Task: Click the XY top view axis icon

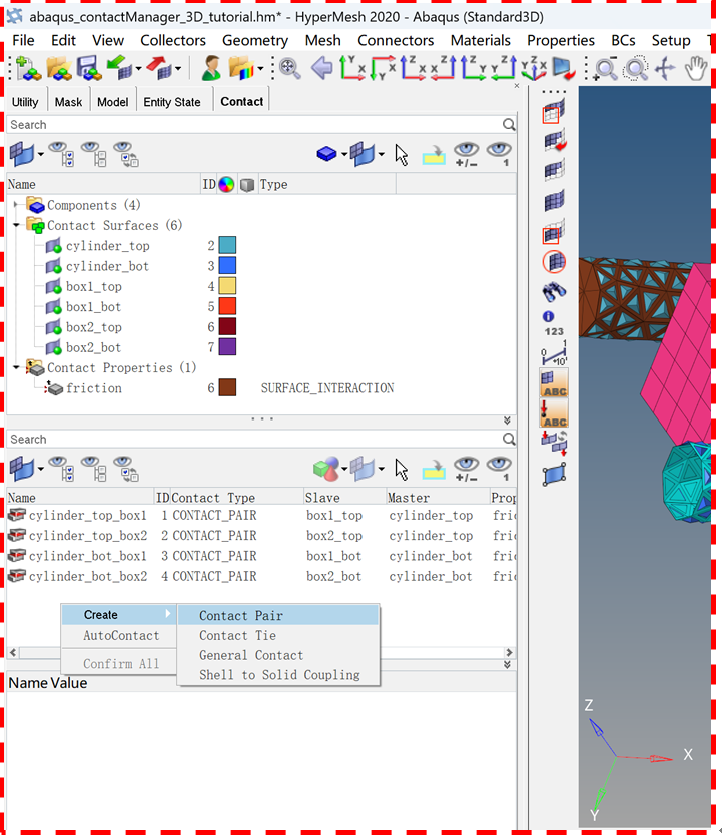Action: point(352,68)
